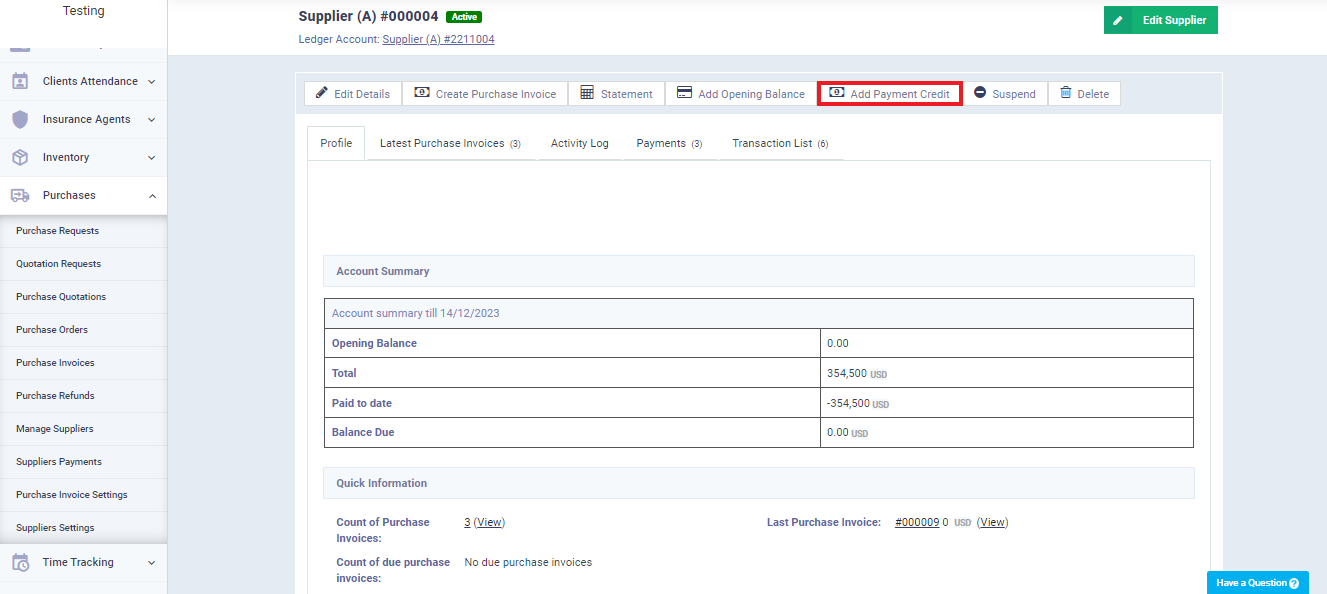Open Purchase Refunds in the sidebar
Image resolution: width=1327 pixels, height=594 pixels.
(x=84, y=396)
